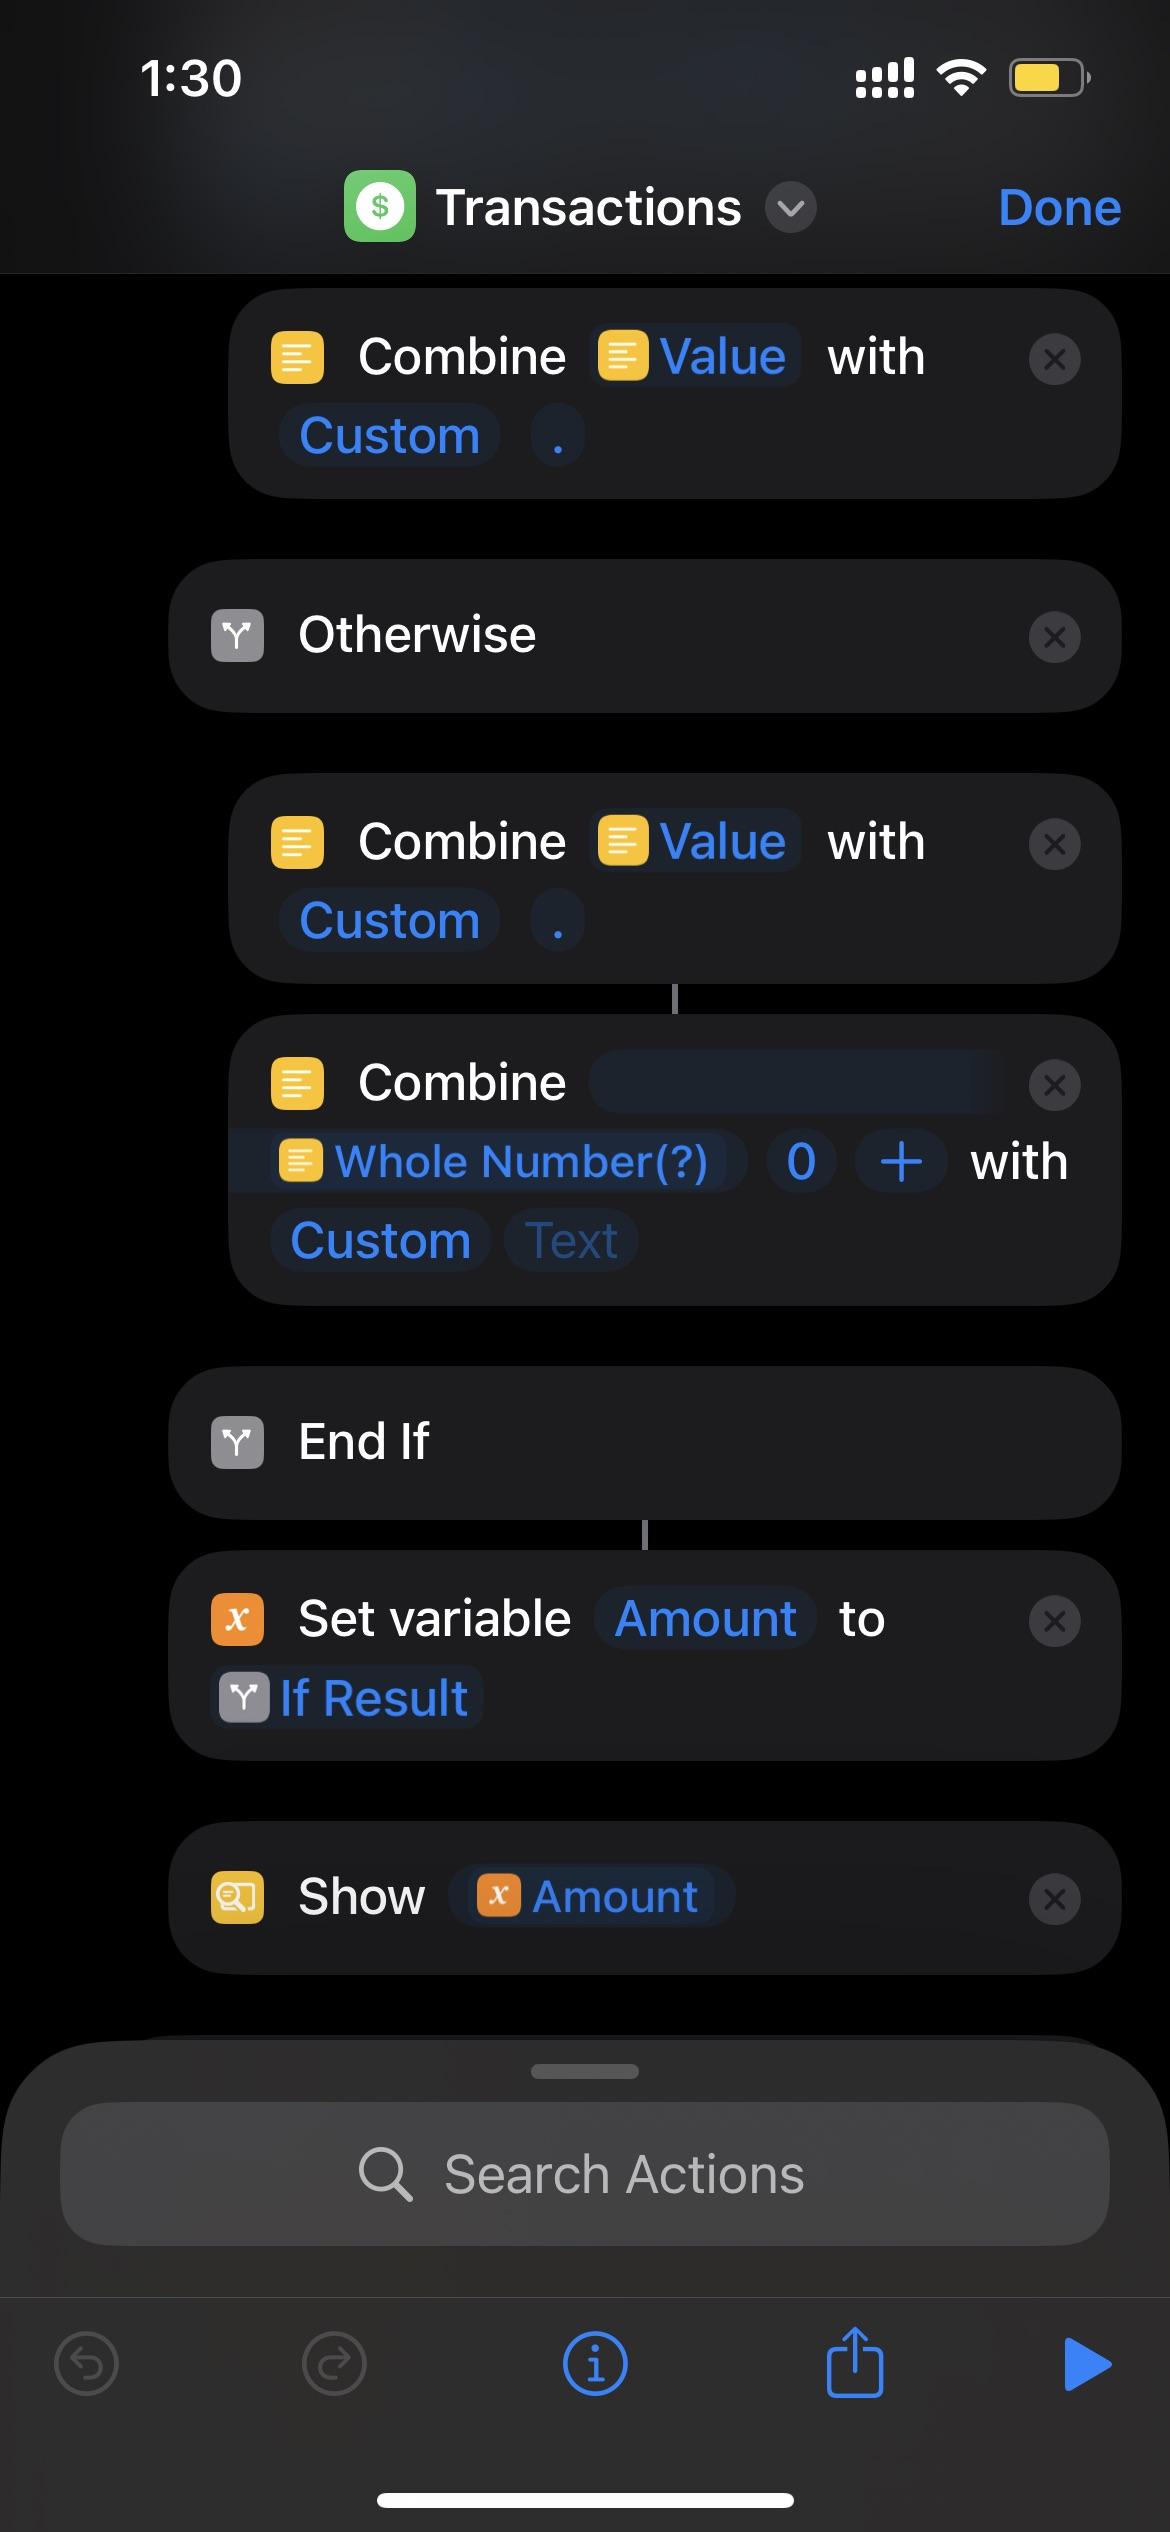The width and height of the screenshot is (1170, 2532).
Task: Remove the Show Amount action
Action: 1054,1899
